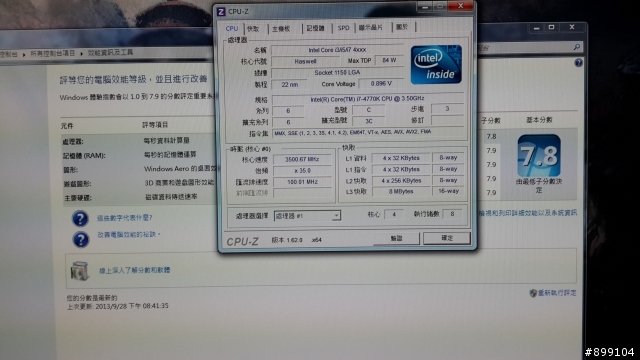
Task: Select the CPU tab in CPU-Z
Action: (232, 28)
